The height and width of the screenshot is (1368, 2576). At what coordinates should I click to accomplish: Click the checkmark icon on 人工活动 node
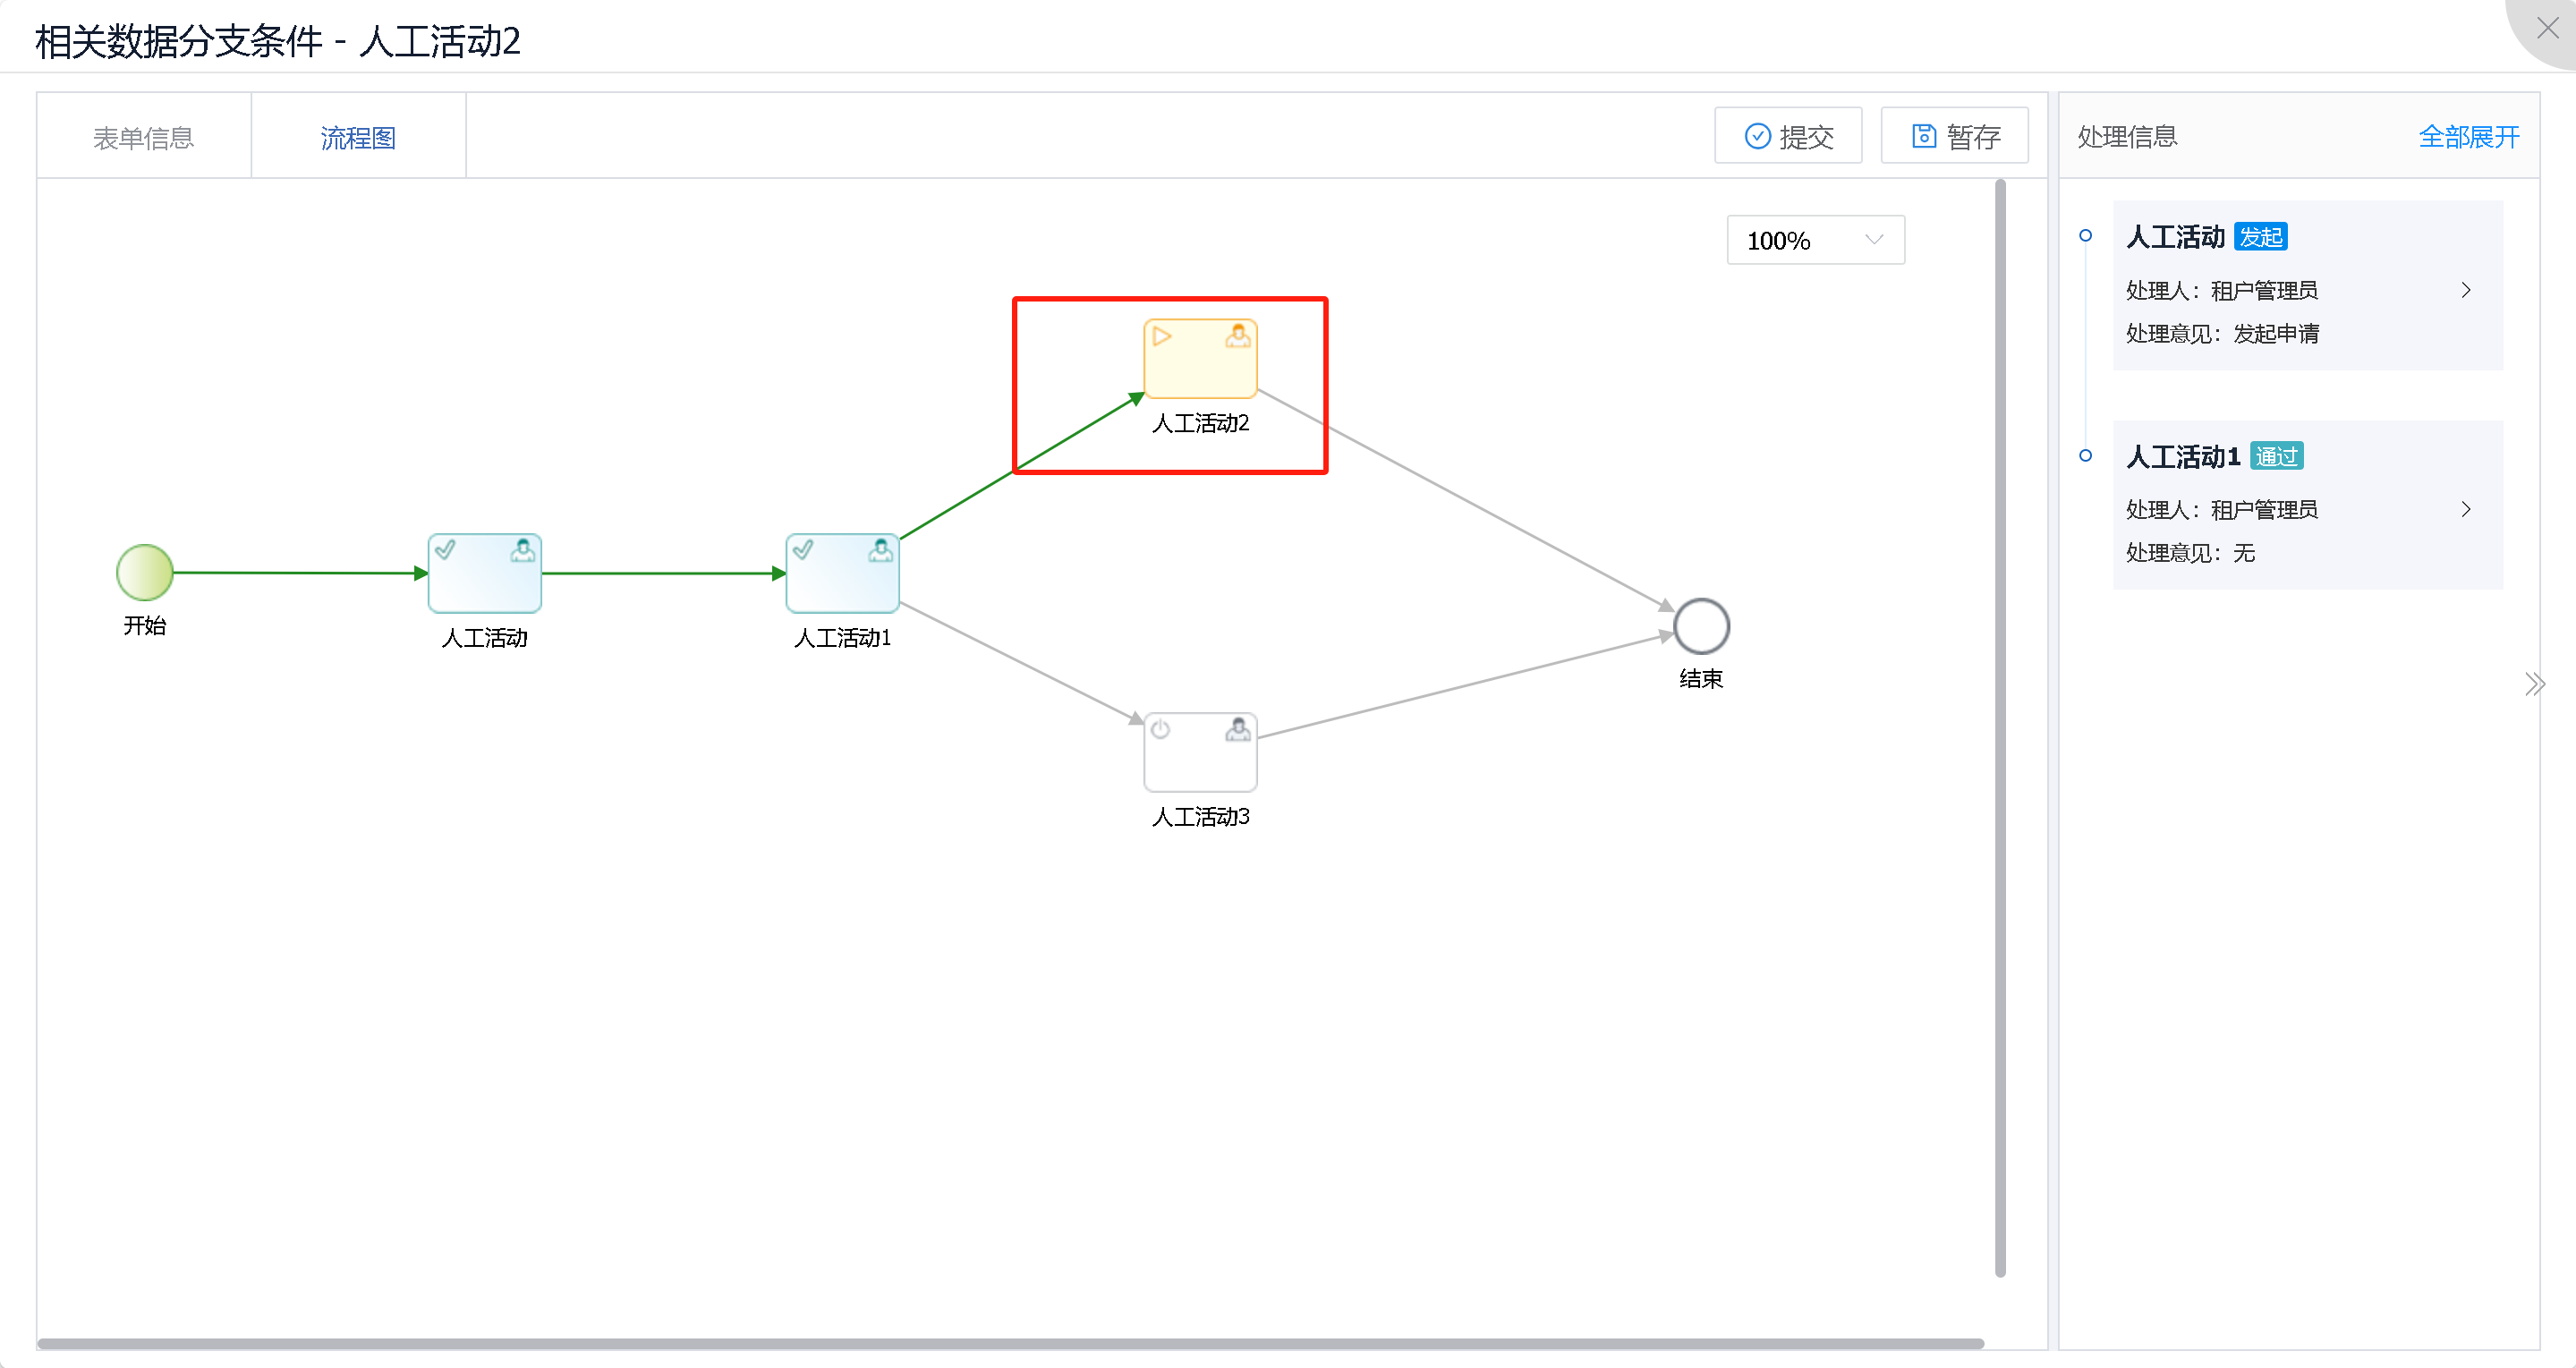[446, 550]
